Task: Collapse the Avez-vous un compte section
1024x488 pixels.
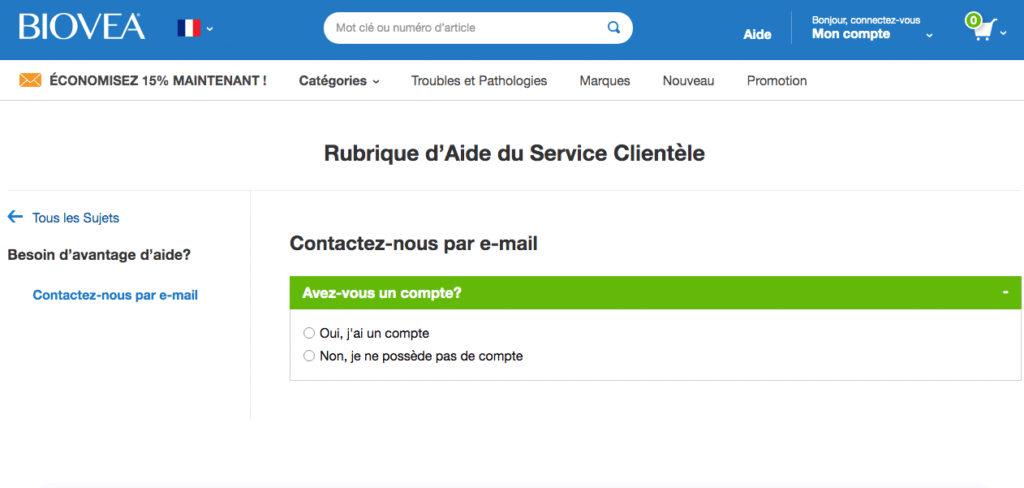Action: (x=1006, y=292)
